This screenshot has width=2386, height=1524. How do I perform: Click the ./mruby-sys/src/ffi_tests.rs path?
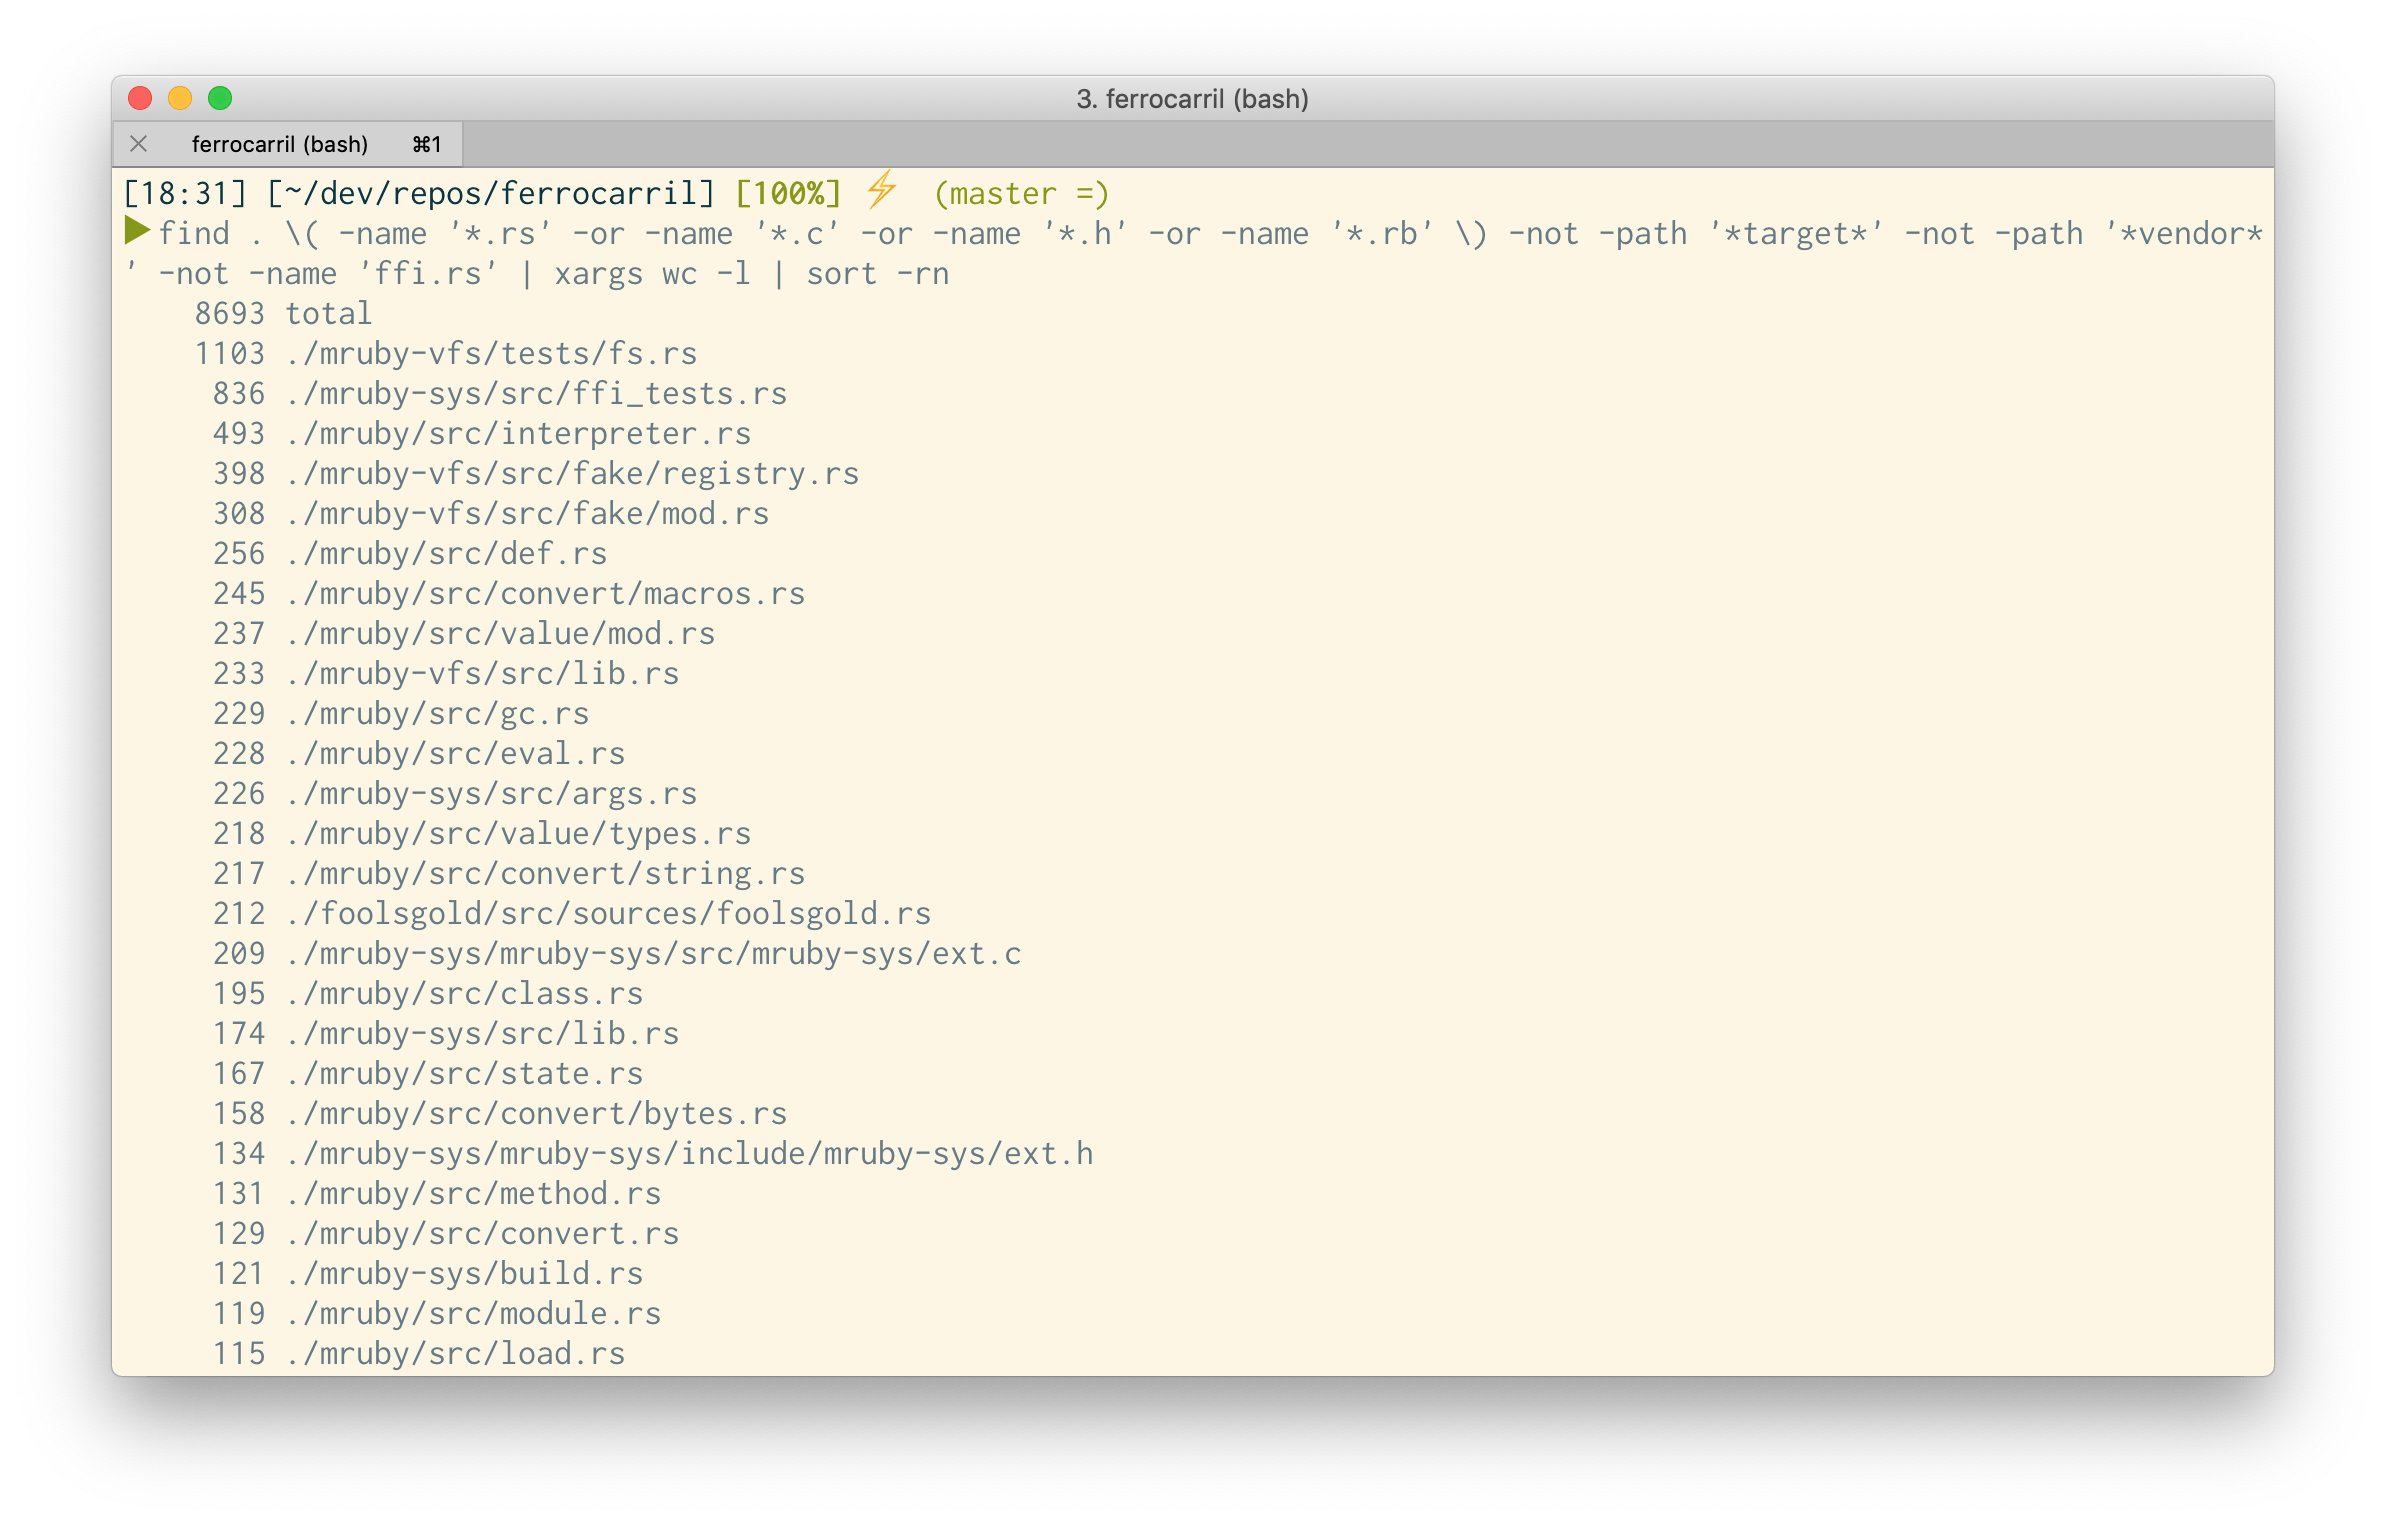(536, 393)
